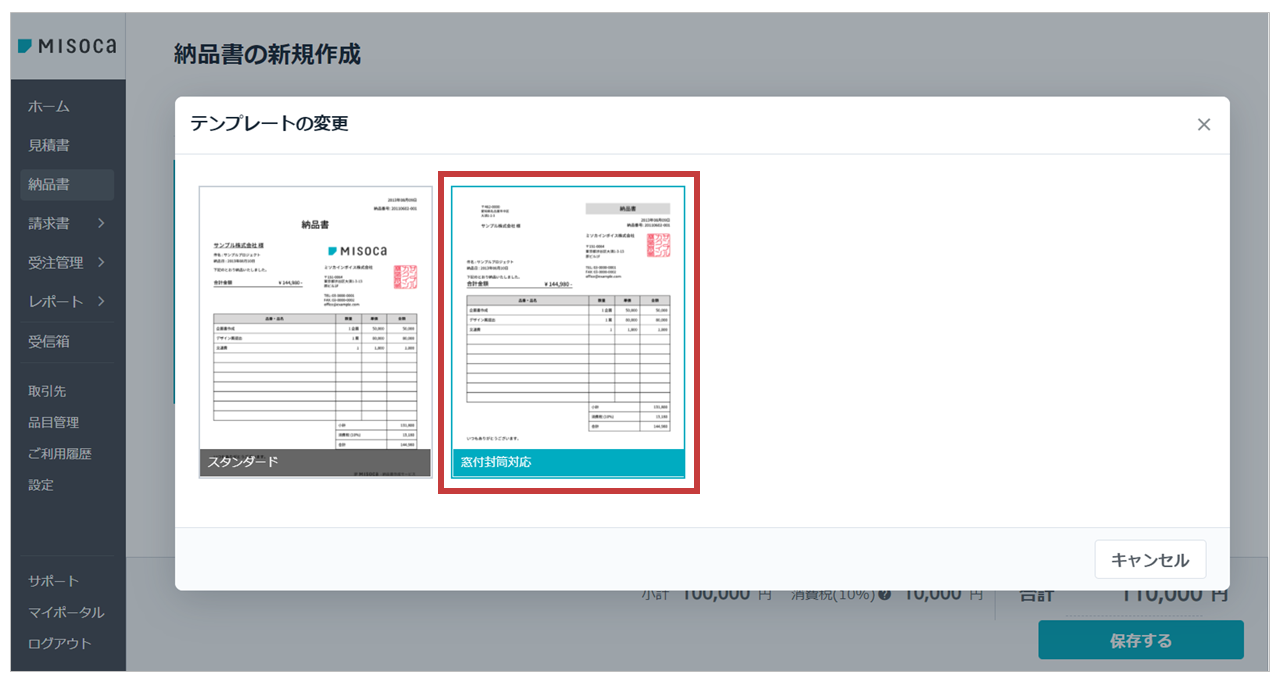This screenshot has height=682, width=1280.
Task: Go to 見積書 in the sidebar
Action: pos(49,146)
